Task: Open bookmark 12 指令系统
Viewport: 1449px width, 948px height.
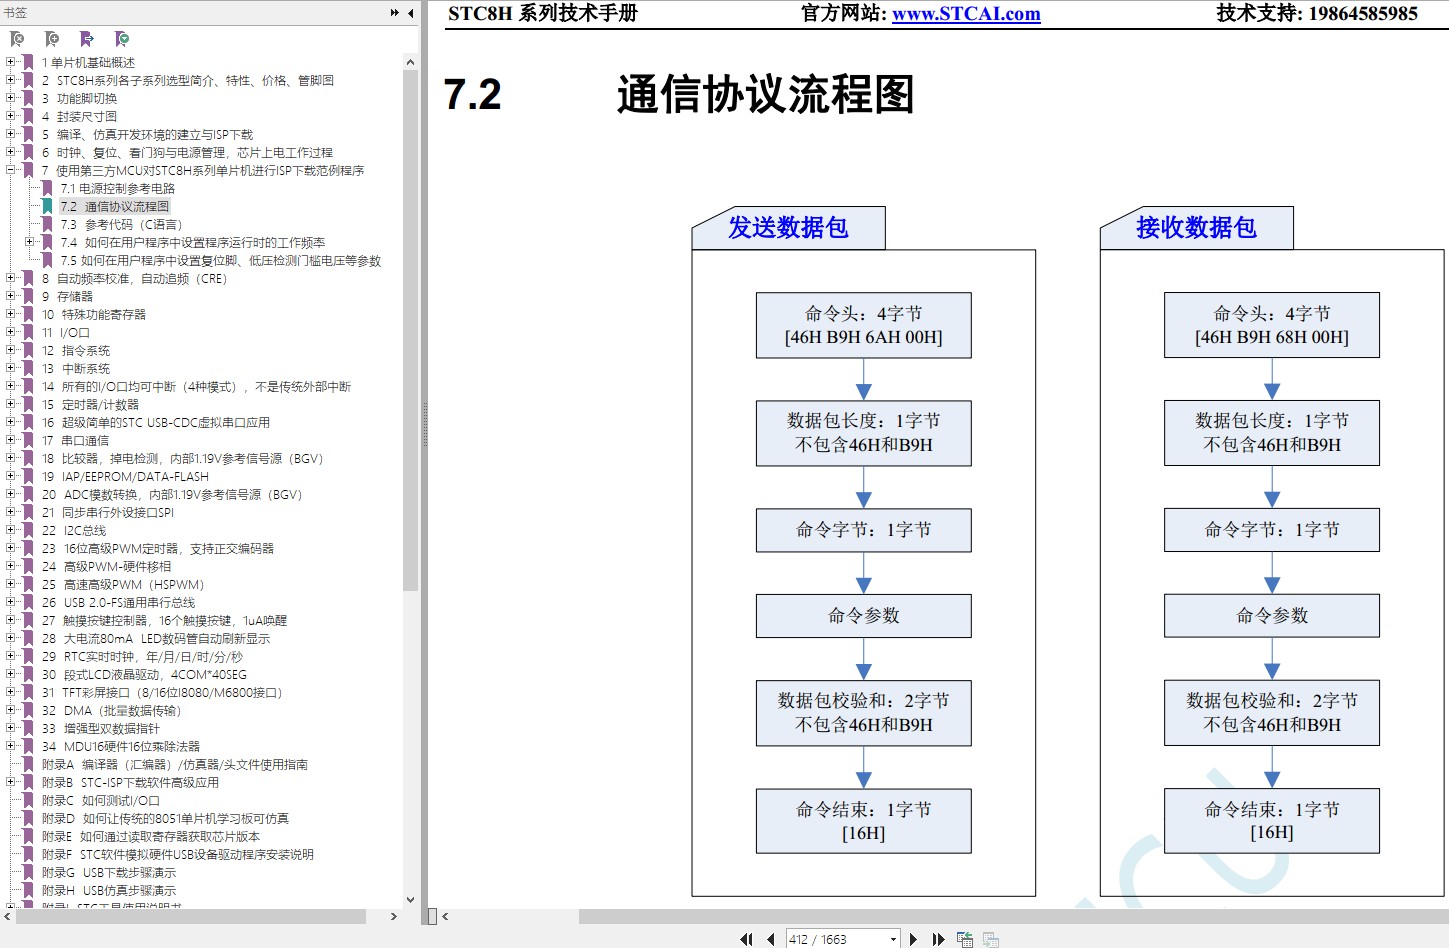Action: pos(76,350)
